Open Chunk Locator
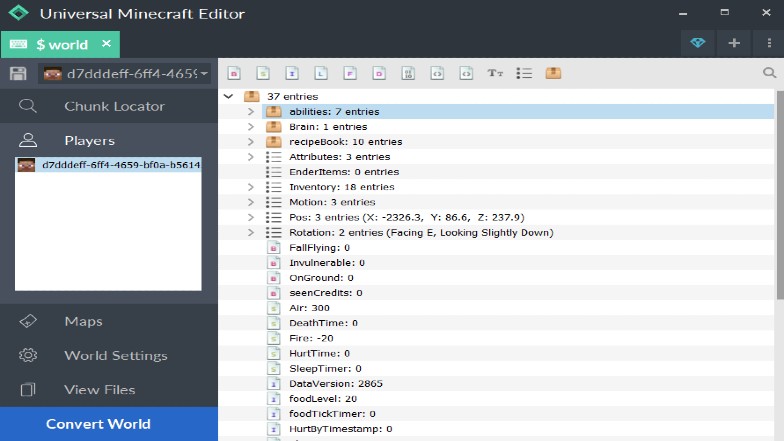 108,106
